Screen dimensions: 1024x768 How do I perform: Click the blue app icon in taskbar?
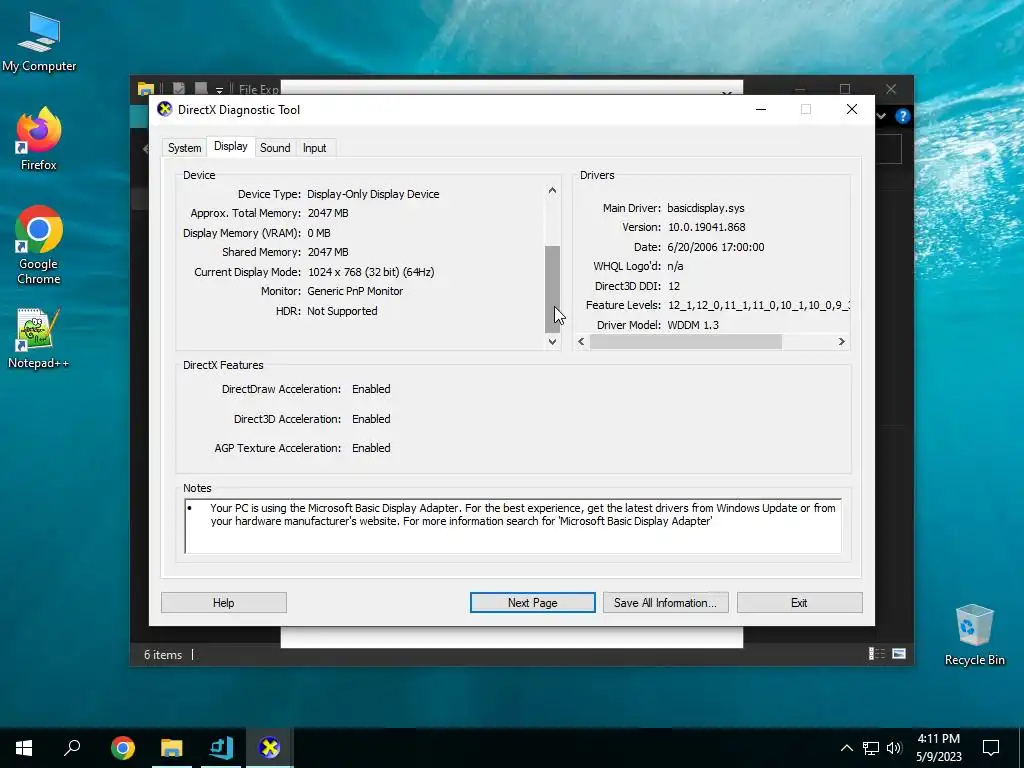coord(221,748)
